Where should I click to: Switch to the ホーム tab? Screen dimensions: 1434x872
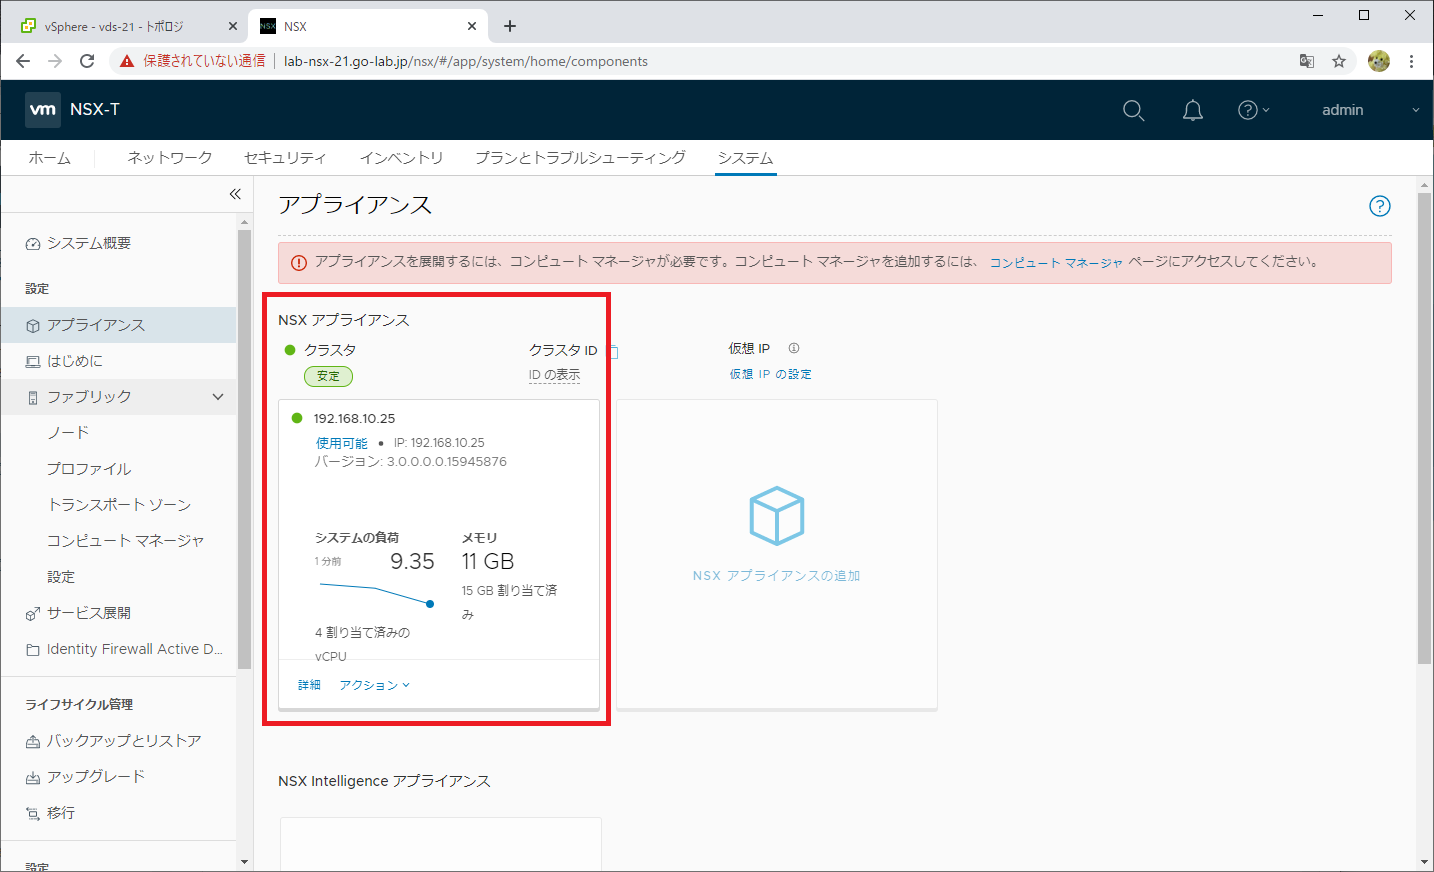point(49,158)
